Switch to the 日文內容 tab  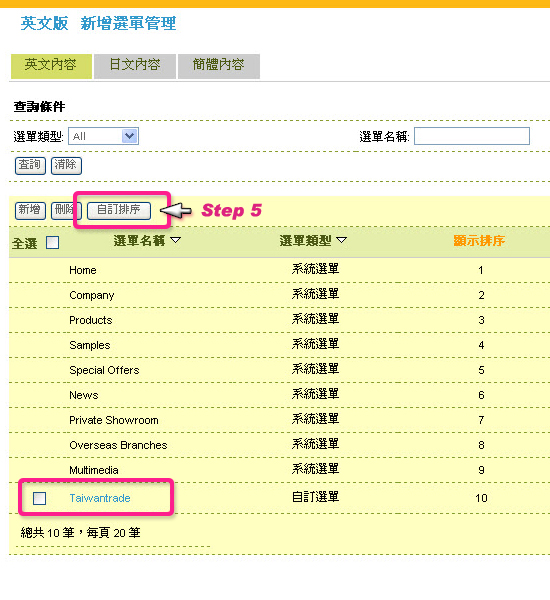click(135, 66)
